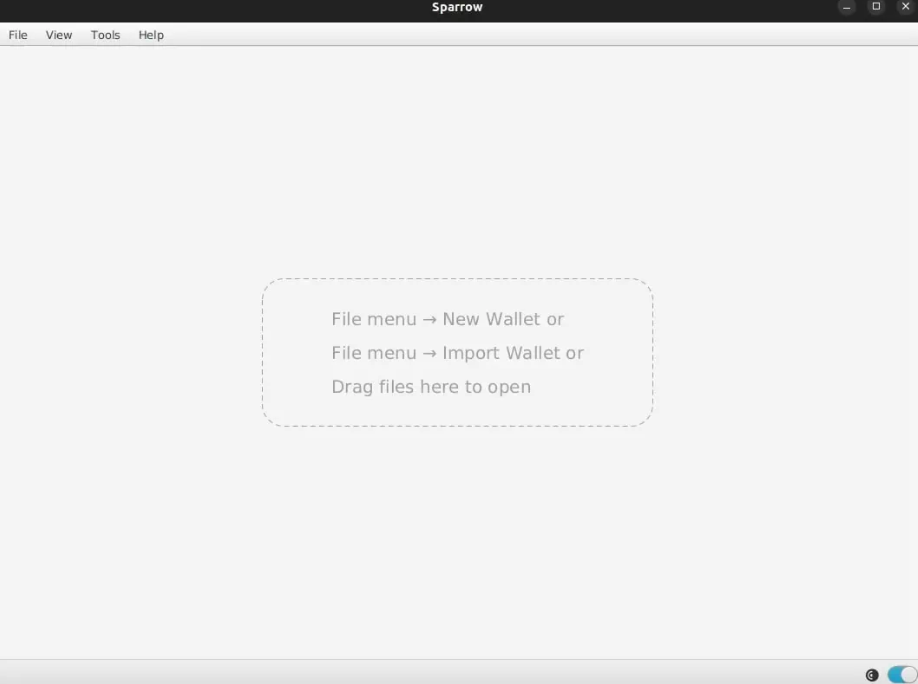Open the Tools menu
Screen dimensions: 918x684
(x=105, y=35)
